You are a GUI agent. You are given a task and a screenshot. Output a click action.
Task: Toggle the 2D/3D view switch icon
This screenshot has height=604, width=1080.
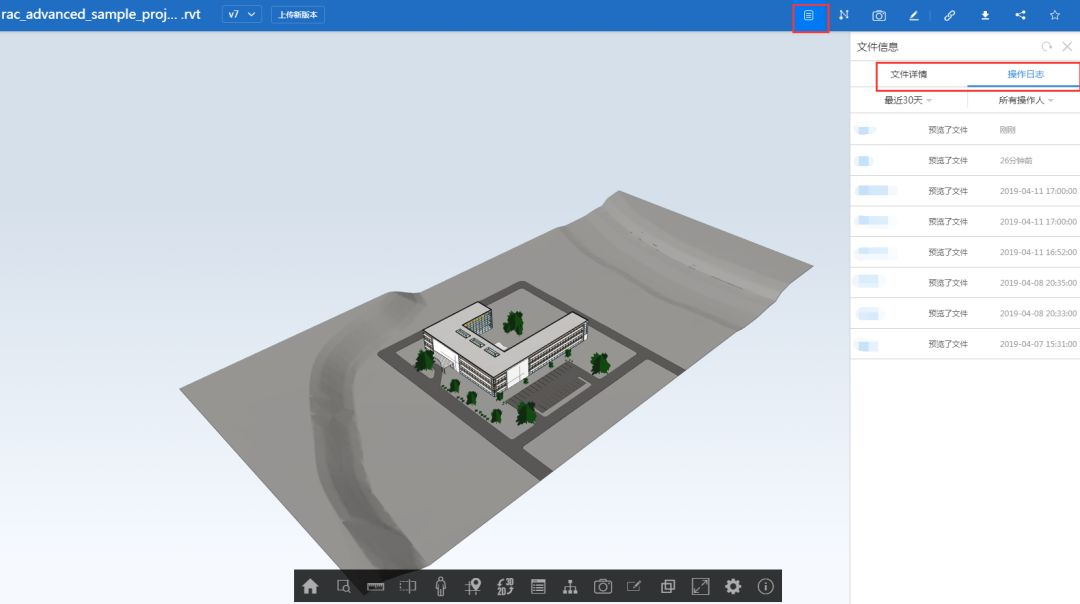(505, 587)
